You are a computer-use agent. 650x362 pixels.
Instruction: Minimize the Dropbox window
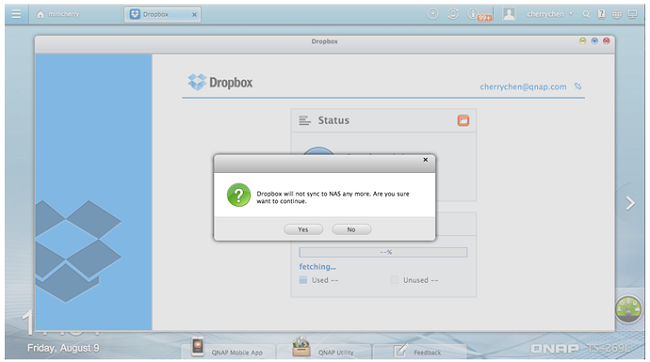(x=582, y=41)
